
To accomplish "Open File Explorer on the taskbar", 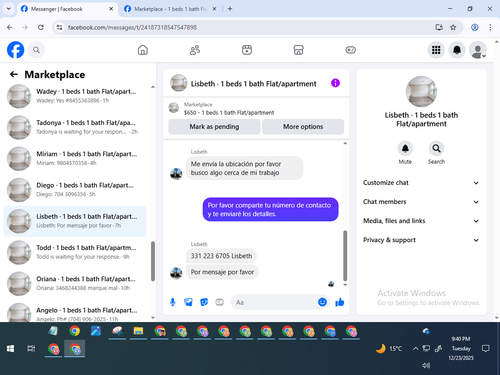I will (138, 331).
